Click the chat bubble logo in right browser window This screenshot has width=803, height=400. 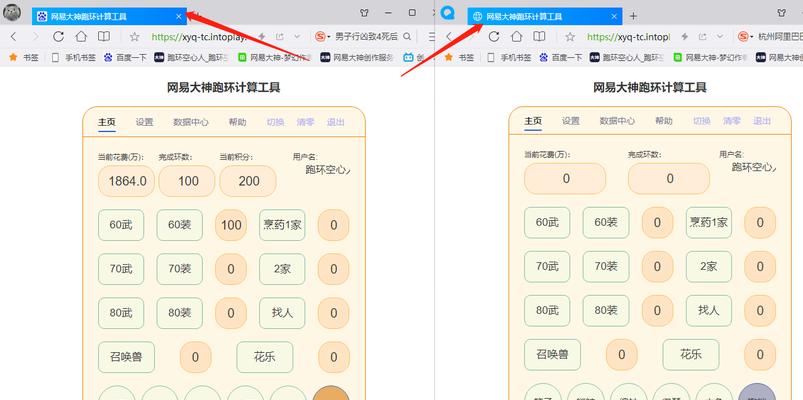coord(448,12)
